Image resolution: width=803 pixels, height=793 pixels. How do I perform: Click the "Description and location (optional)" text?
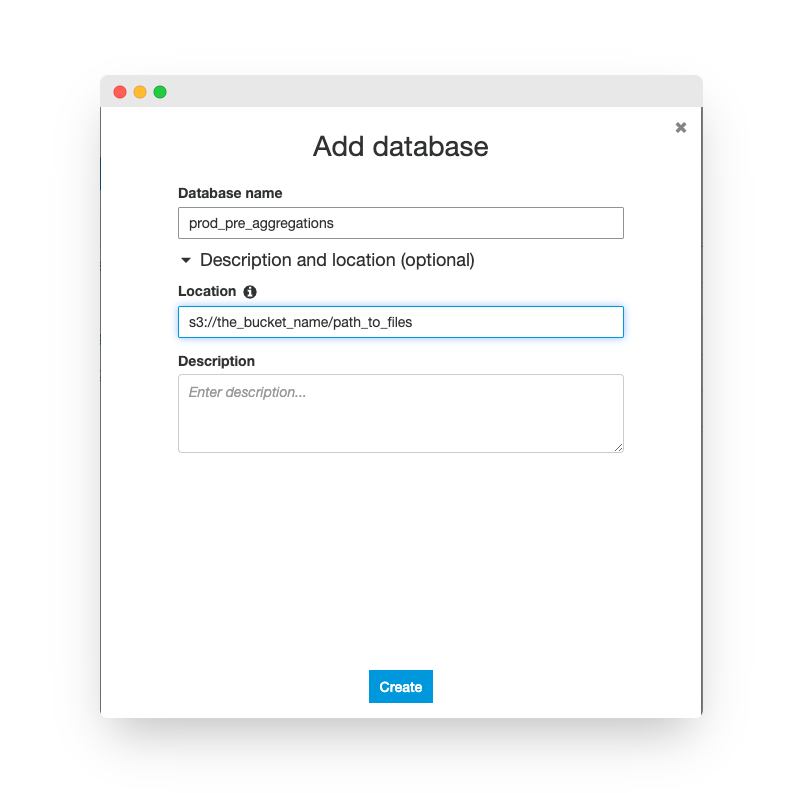tap(337, 260)
